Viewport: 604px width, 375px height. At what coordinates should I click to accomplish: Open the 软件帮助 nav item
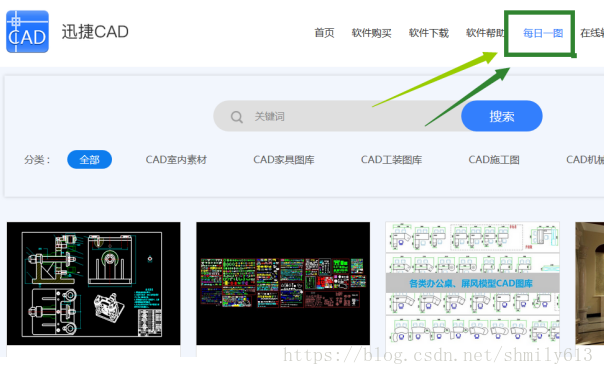485,33
